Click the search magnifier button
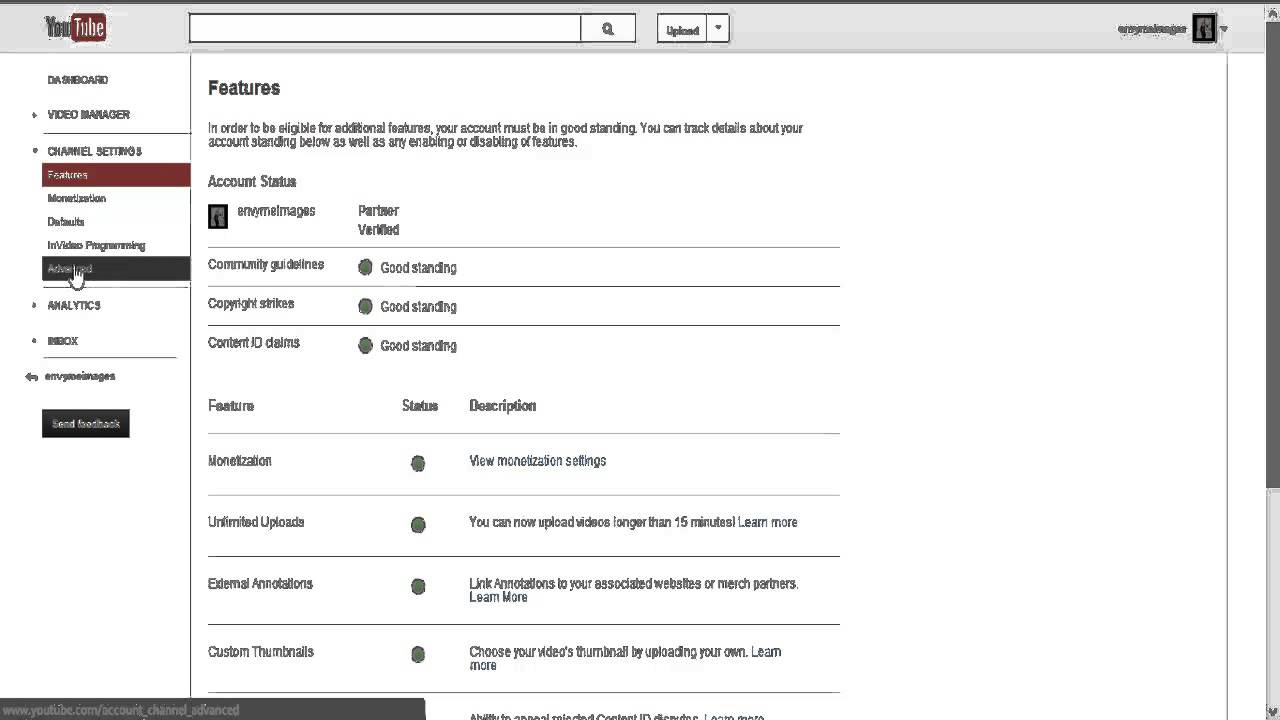 608,29
